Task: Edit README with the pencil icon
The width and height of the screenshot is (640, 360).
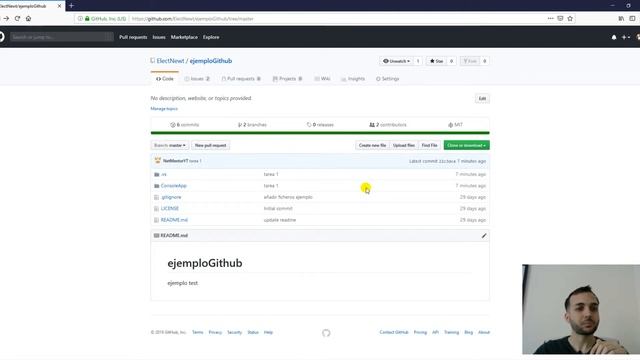Action: (484, 236)
